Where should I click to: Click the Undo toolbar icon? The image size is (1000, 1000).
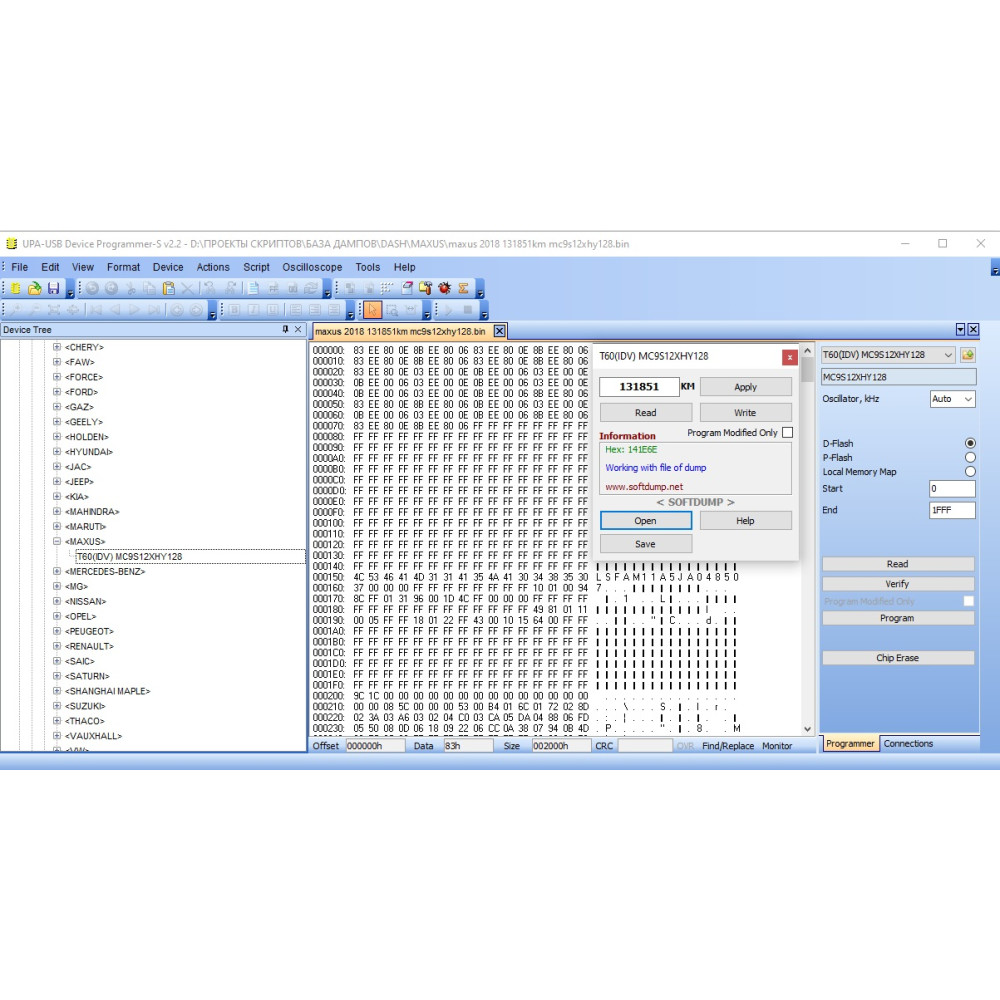[92, 288]
